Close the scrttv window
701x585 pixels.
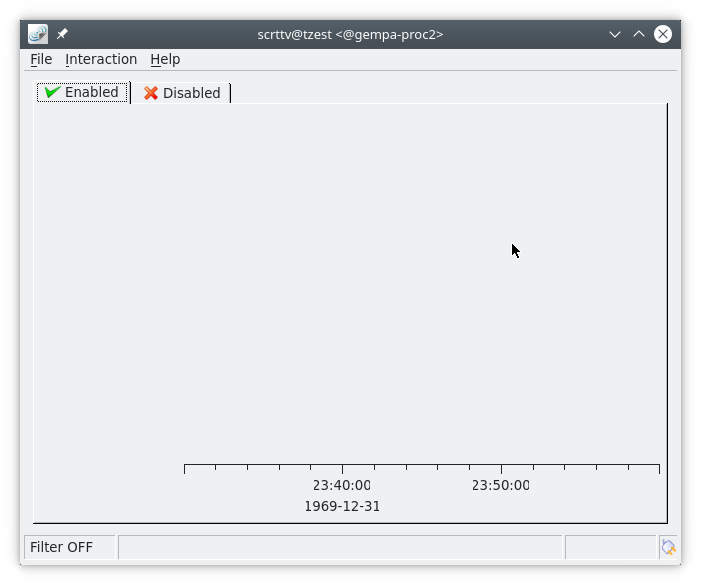663,34
